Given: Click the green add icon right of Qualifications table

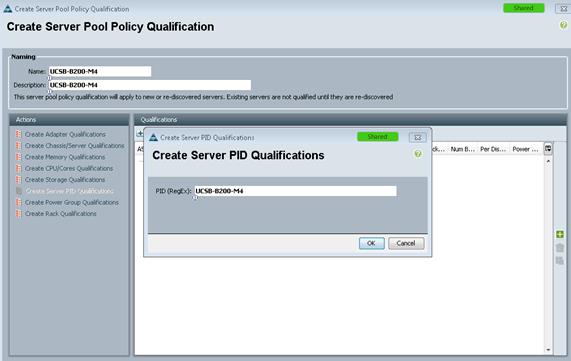Looking at the screenshot, I should pos(560,234).
